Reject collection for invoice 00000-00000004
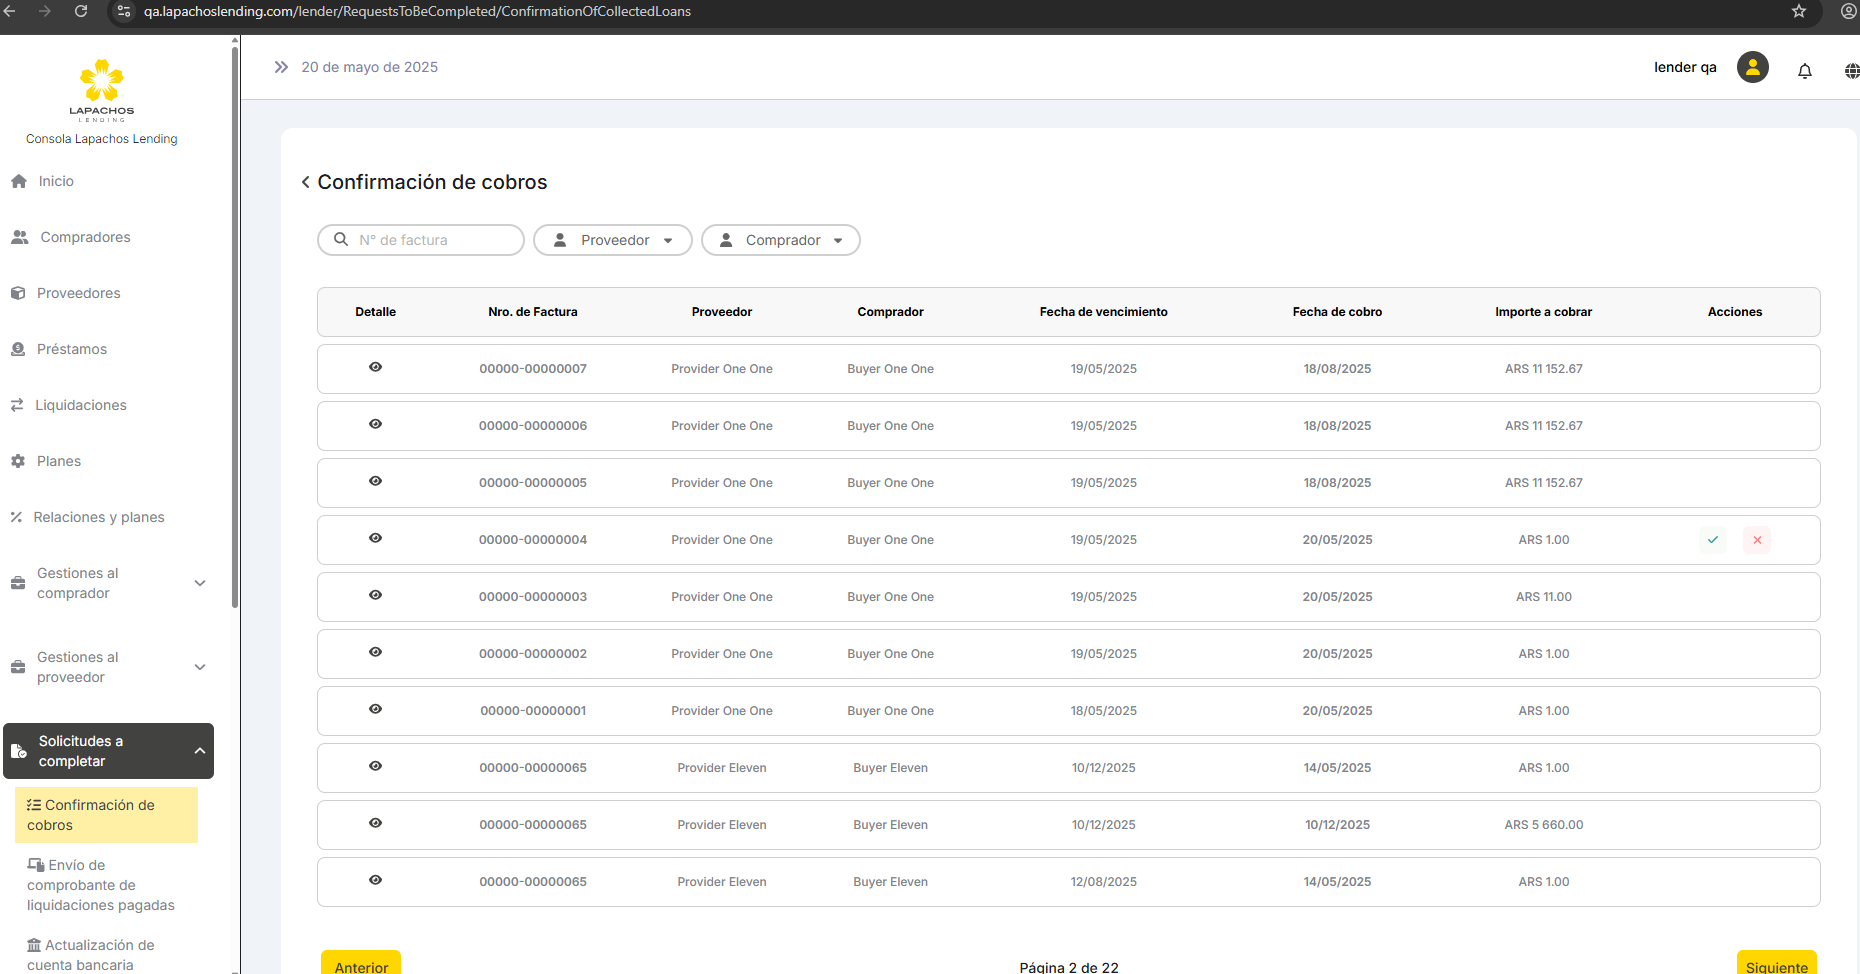Screen dimensions: 1860x974 tap(1756, 540)
